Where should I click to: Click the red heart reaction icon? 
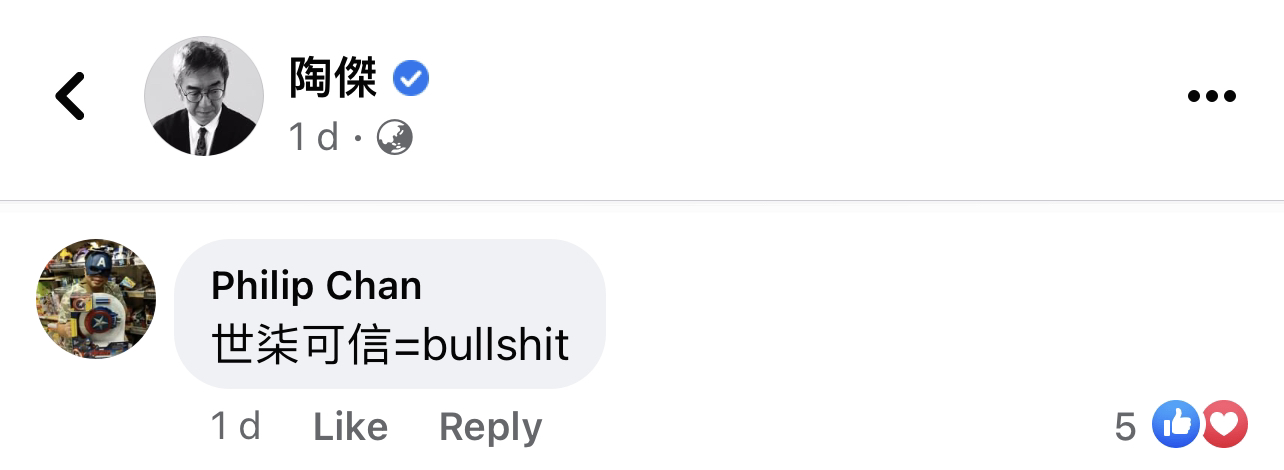tap(1224, 425)
